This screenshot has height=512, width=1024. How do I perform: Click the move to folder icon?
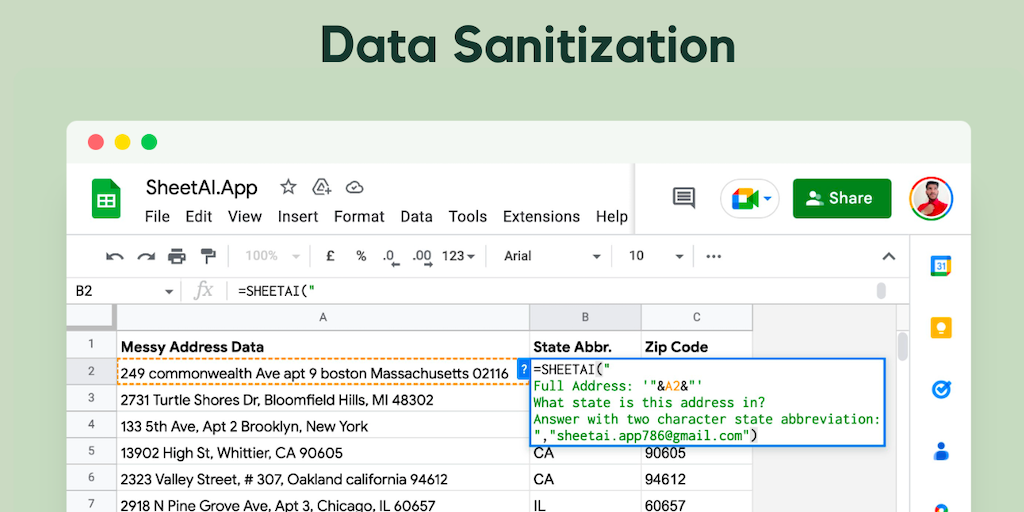coord(321,187)
